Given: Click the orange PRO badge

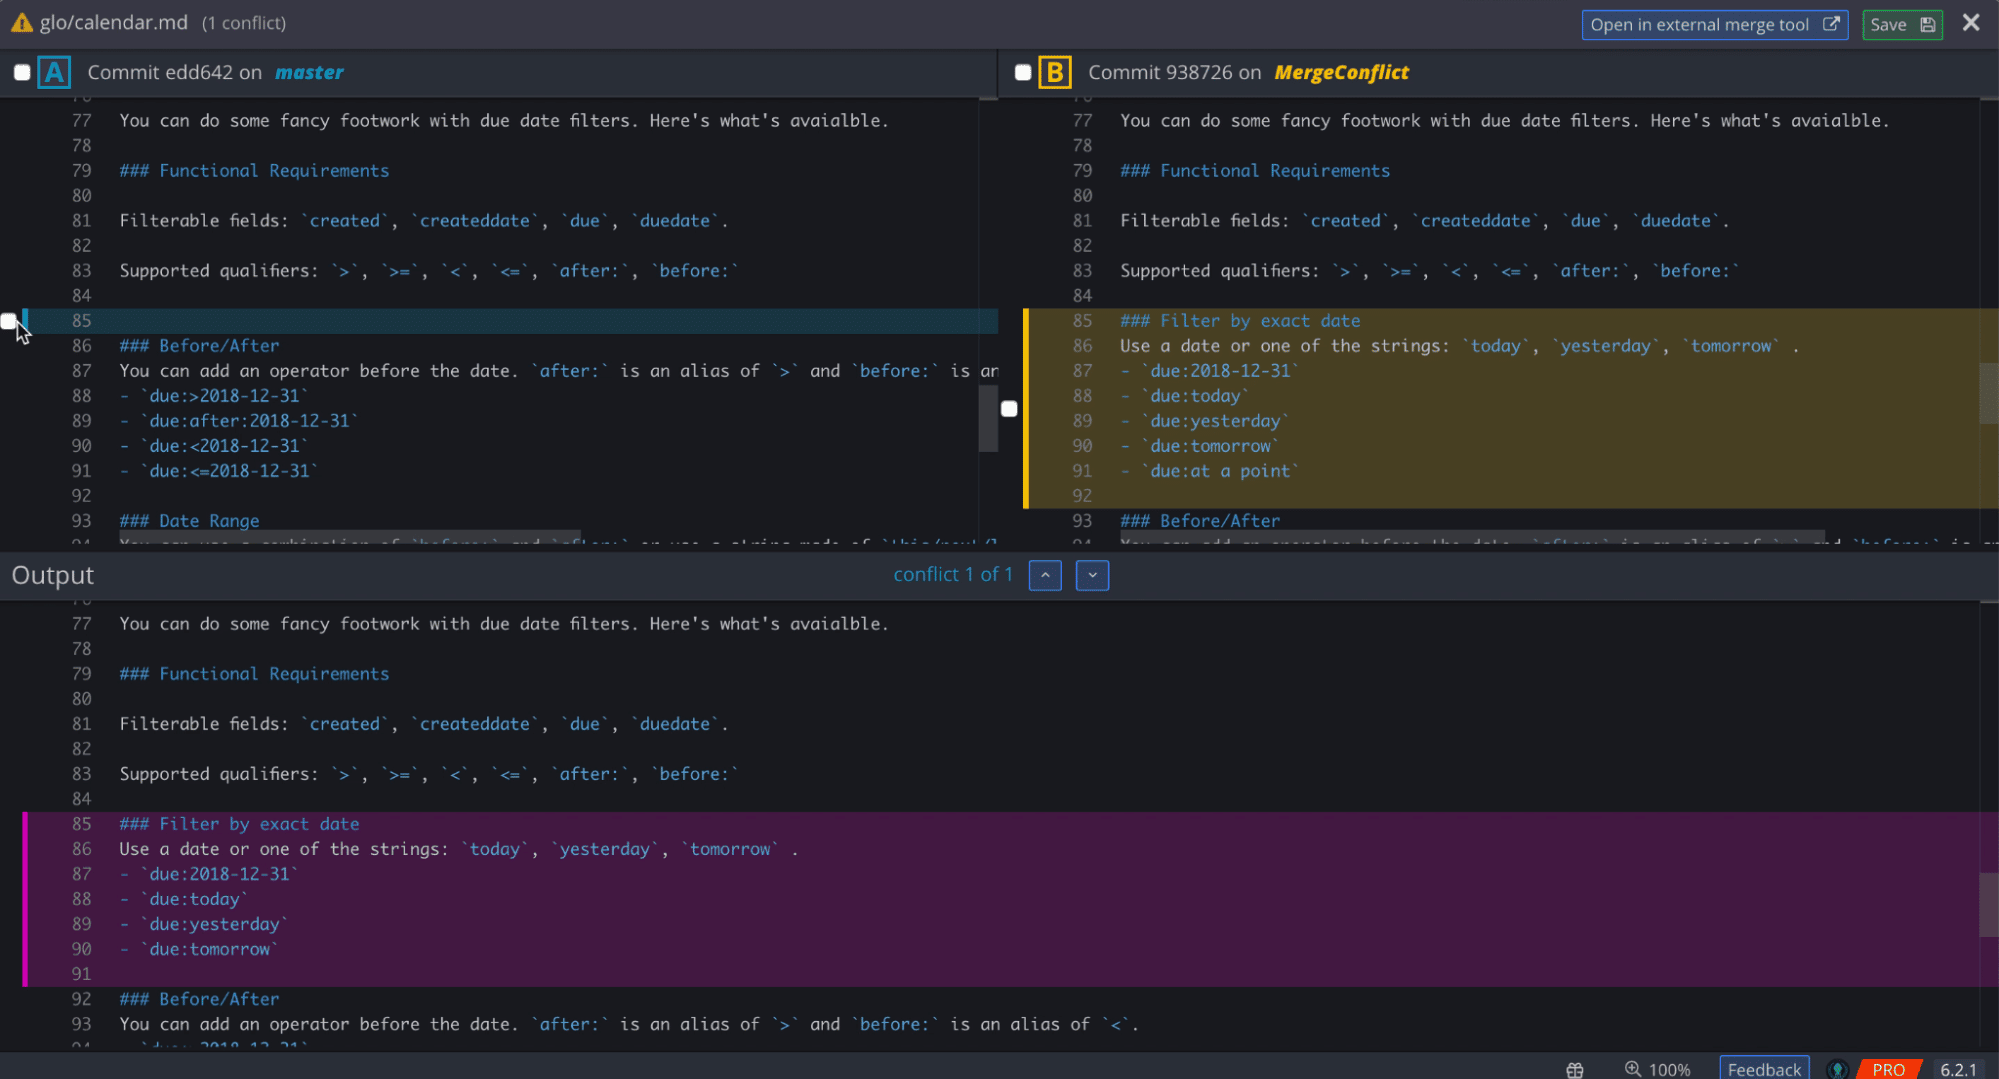Looking at the screenshot, I should pos(1888,1068).
